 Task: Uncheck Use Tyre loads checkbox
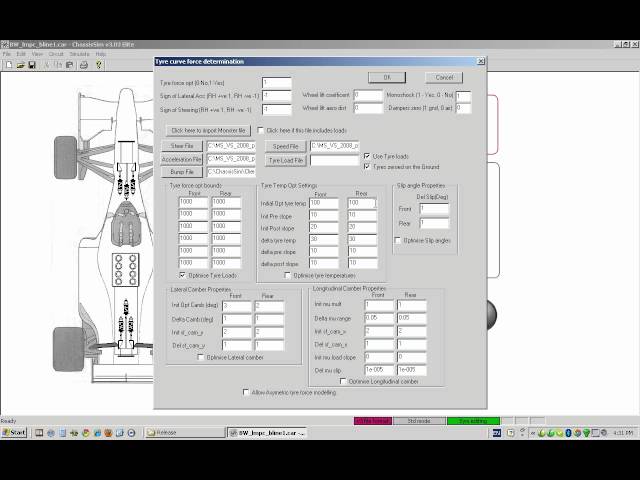point(367,156)
